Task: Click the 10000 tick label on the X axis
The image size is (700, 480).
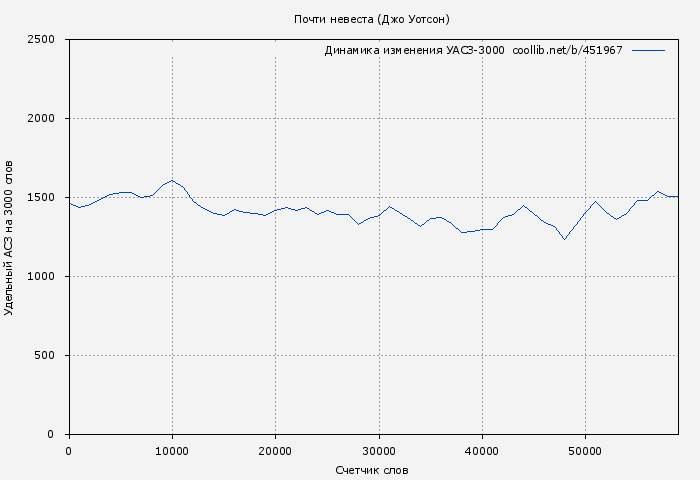Action: click(172, 451)
